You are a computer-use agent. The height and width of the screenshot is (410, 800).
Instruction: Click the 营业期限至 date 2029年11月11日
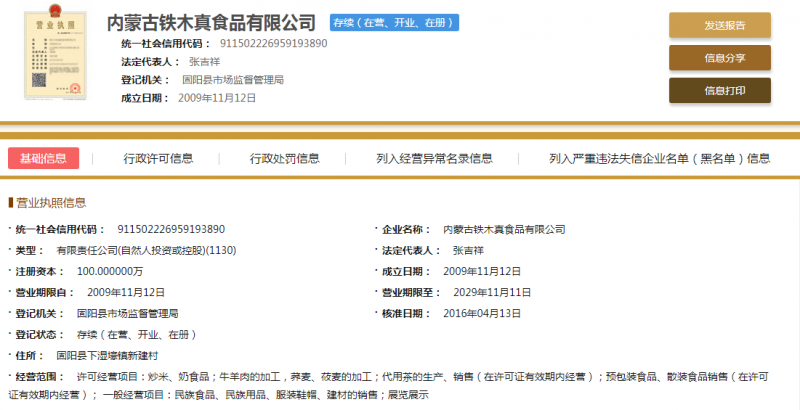tap(492, 292)
